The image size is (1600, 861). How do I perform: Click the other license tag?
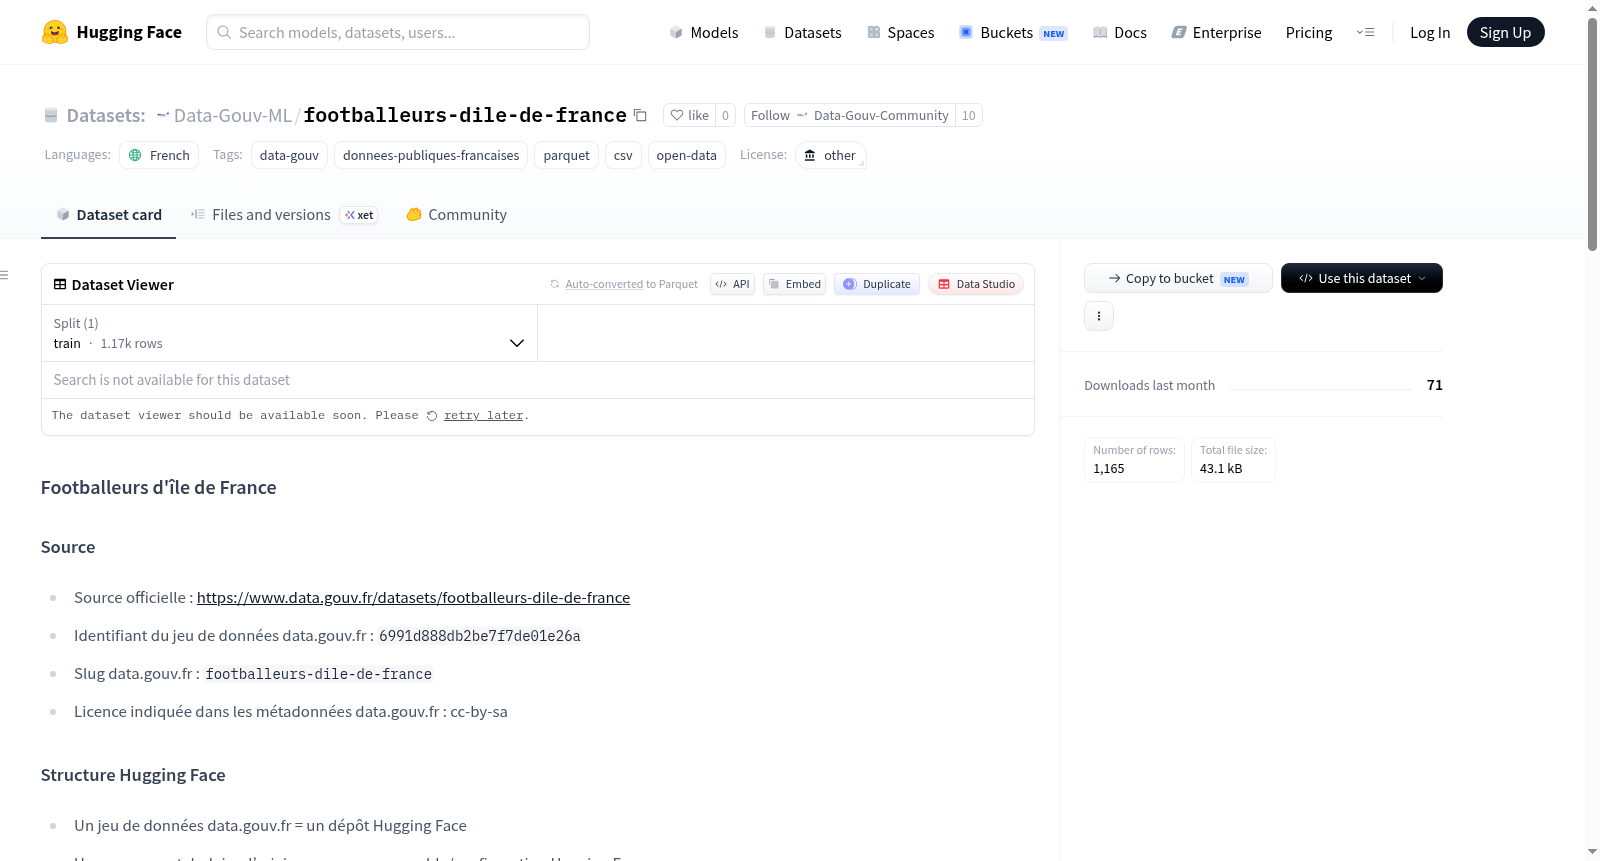[830, 156]
